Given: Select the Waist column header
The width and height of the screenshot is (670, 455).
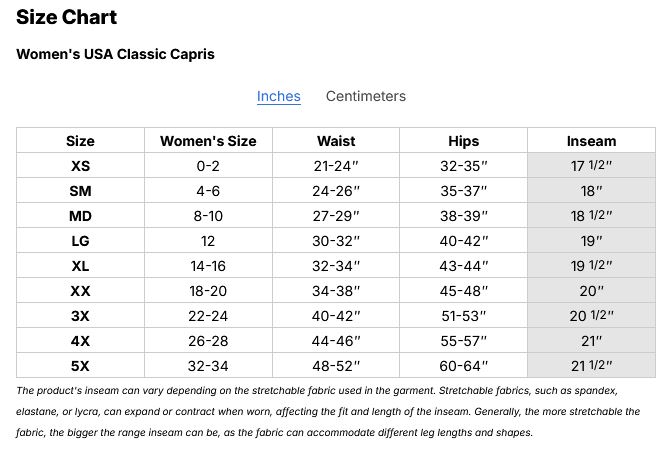Looking at the screenshot, I should point(336,141).
